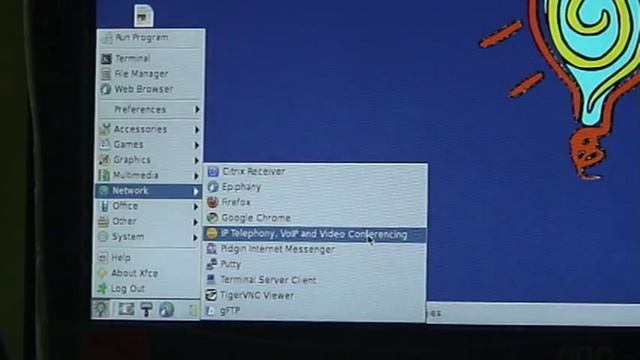The width and height of the screenshot is (640, 360).
Task: Click the Games category icon
Action: [105, 144]
